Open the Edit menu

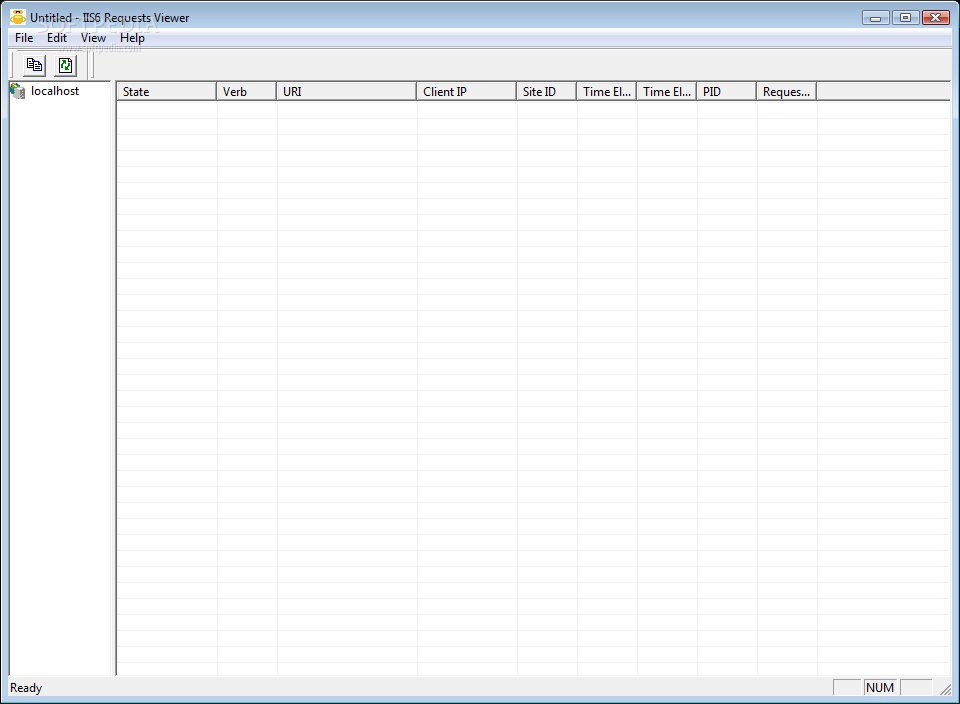click(57, 38)
